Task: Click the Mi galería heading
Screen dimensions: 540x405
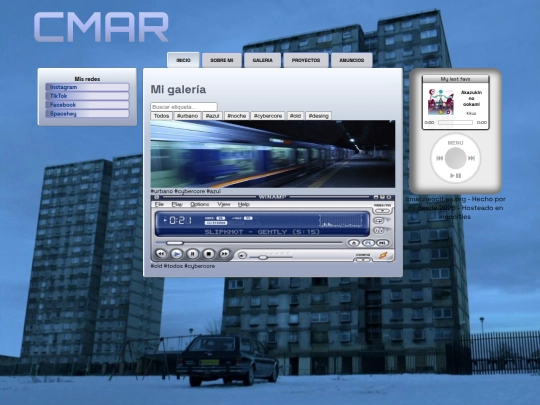Action: click(x=178, y=90)
